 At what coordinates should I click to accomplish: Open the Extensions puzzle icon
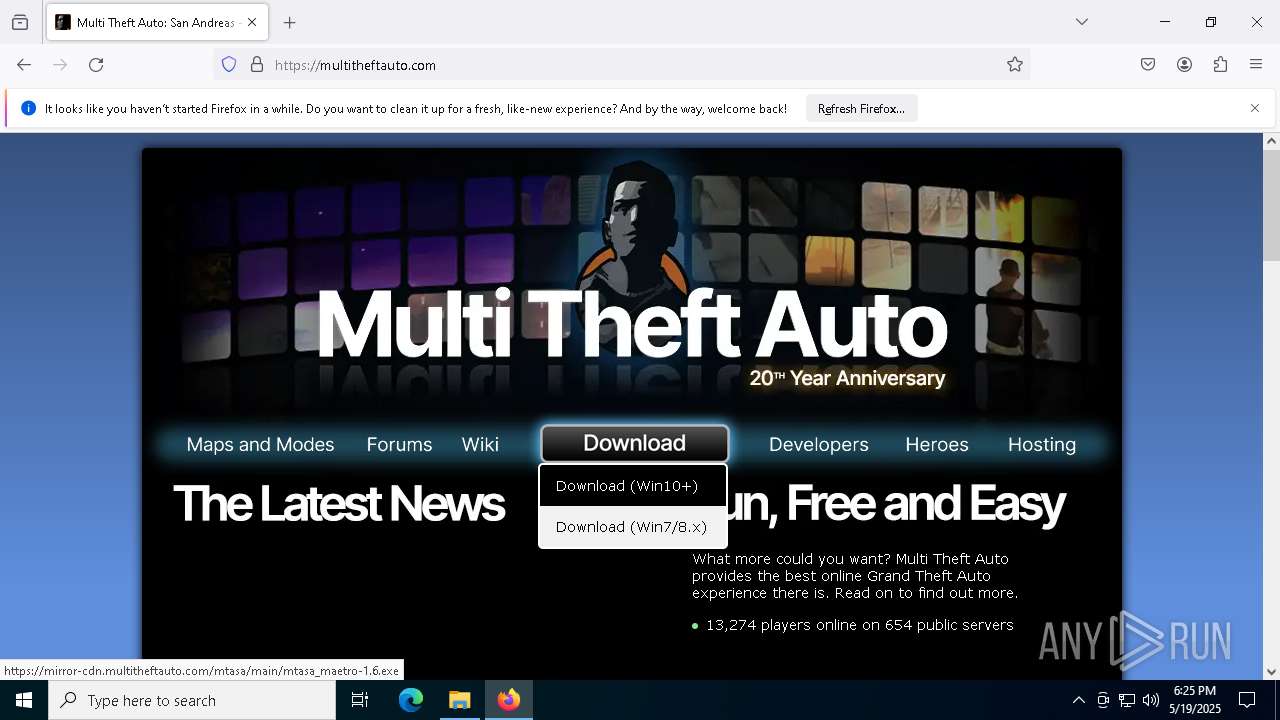pos(1220,65)
